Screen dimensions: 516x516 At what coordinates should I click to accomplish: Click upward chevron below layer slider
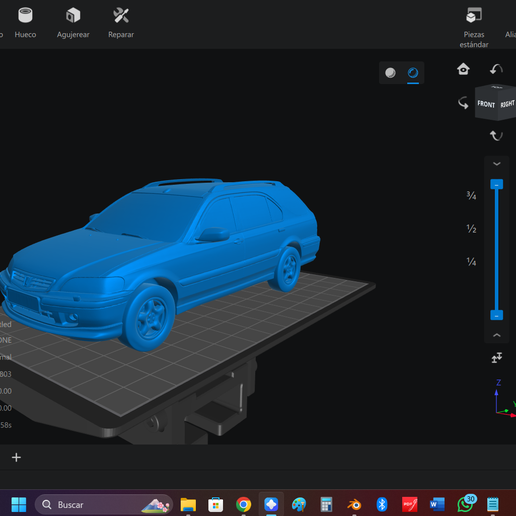click(497, 335)
